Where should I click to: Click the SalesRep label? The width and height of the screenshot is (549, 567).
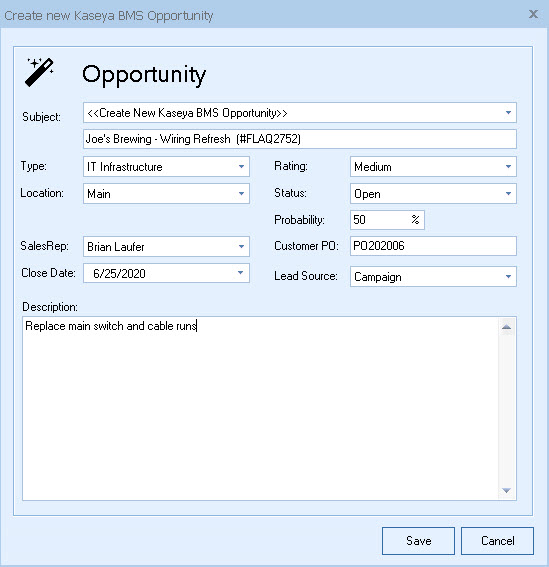(44, 246)
